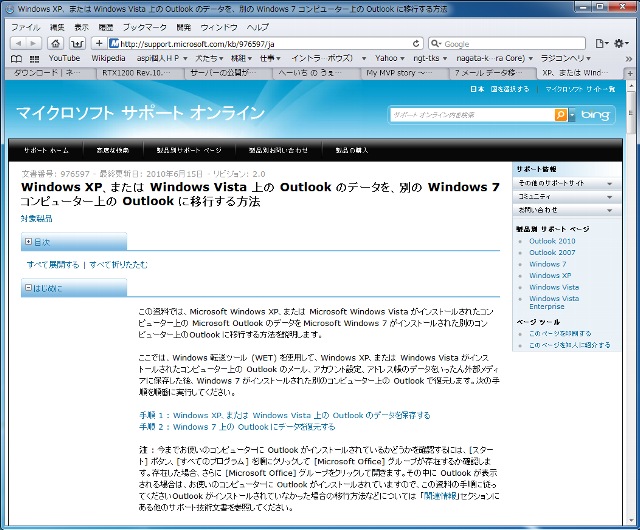Open the Home page icon
The height and width of the screenshot is (530, 640).
pyautogui.click(x=56, y=43)
